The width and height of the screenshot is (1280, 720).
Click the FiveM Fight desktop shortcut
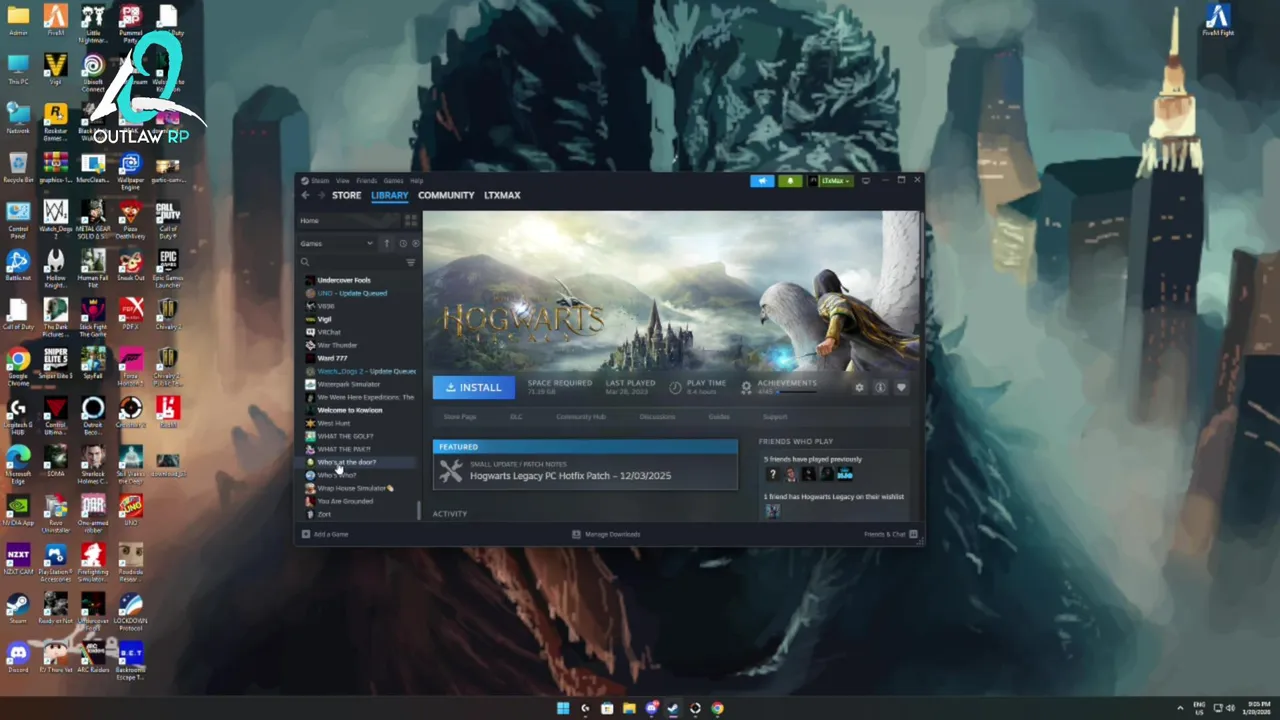(1217, 20)
